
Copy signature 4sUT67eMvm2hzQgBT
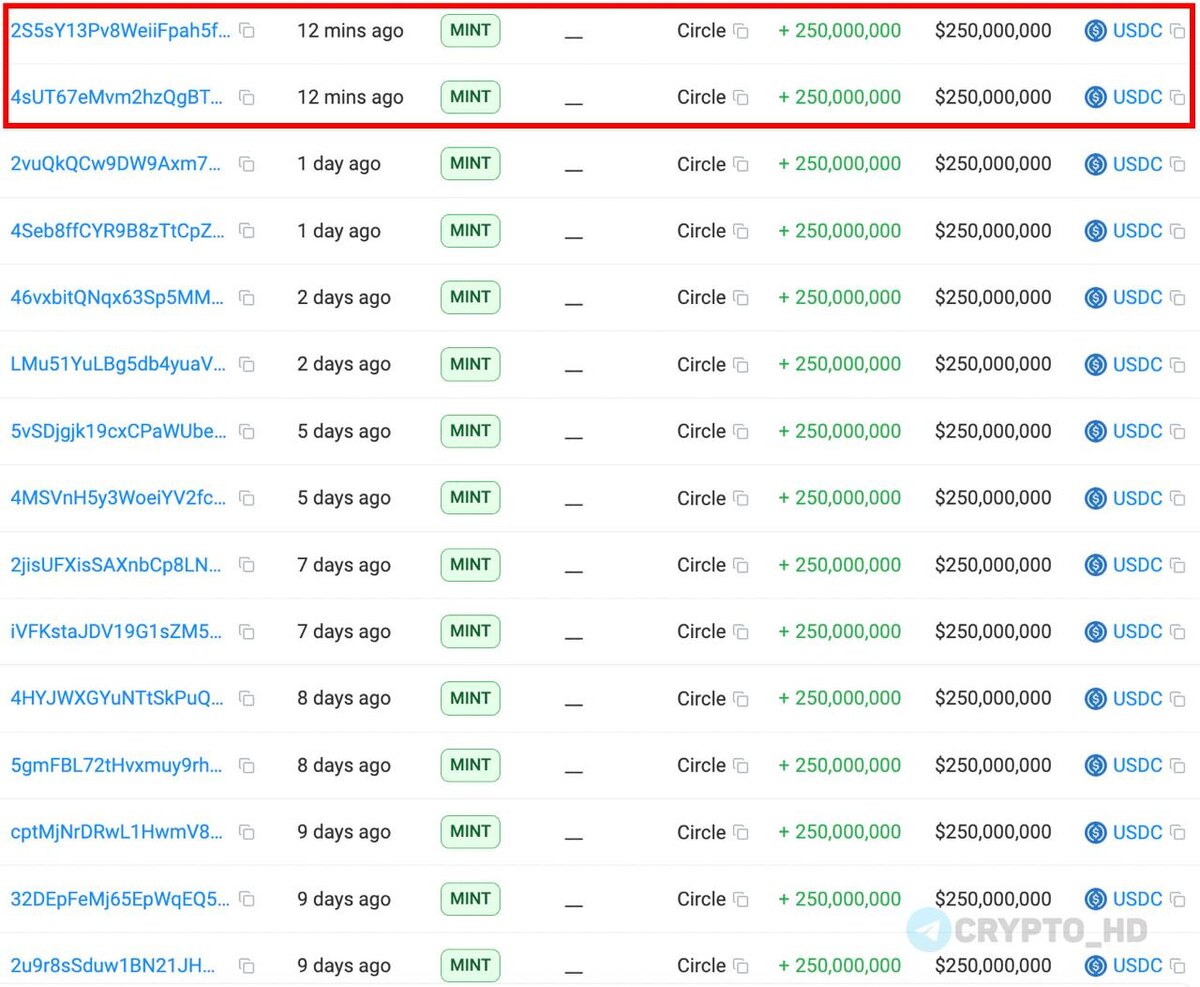[246, 98]
